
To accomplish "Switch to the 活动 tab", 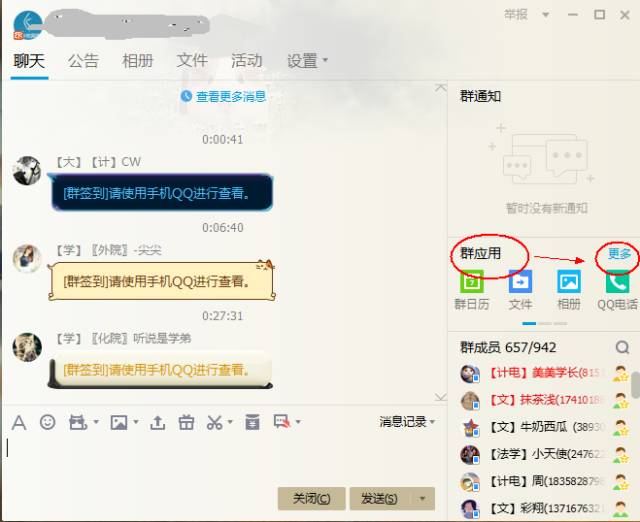I will point(246,61).
